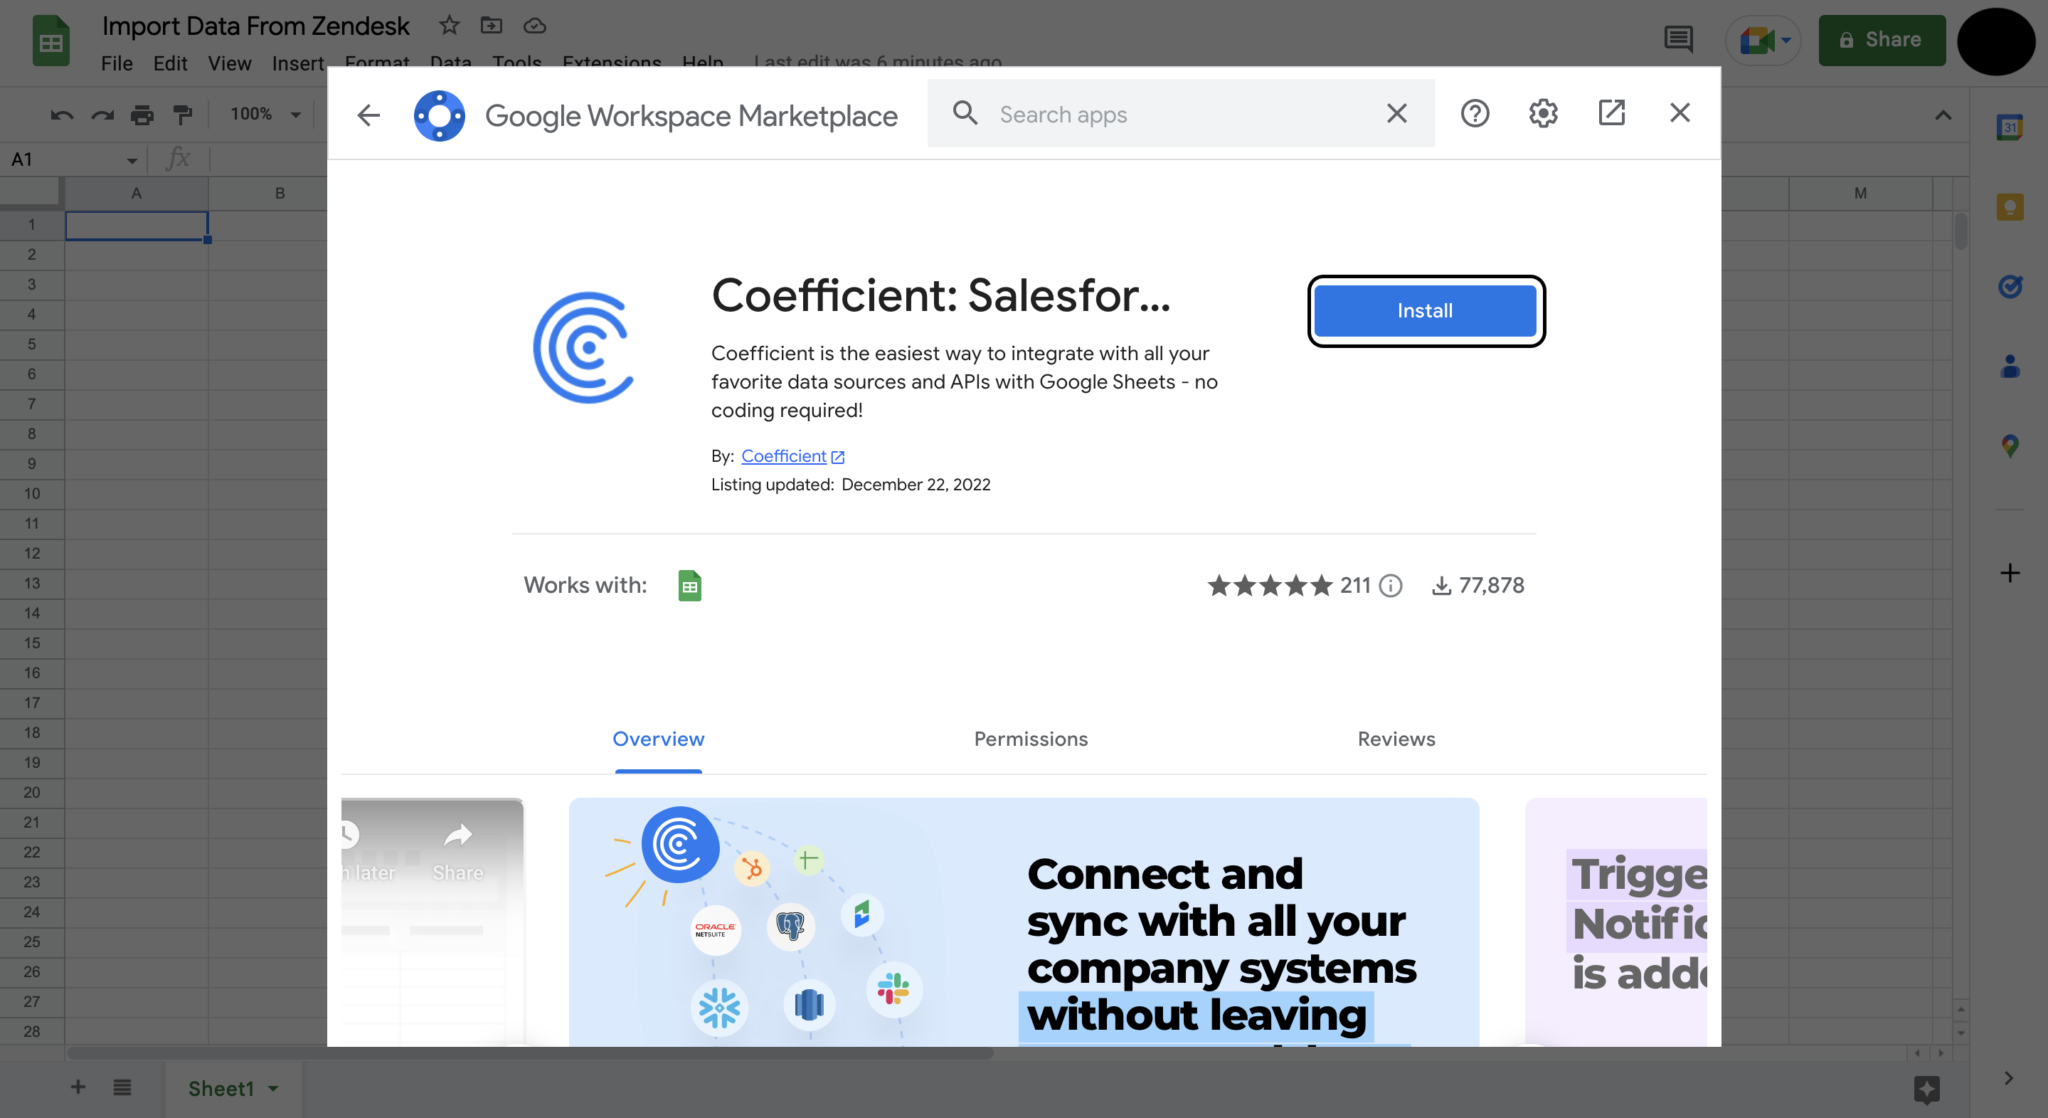Switch to the Reviews tab
The height and width of the screenshot is (1118, 2048).
click(1396, 739)
